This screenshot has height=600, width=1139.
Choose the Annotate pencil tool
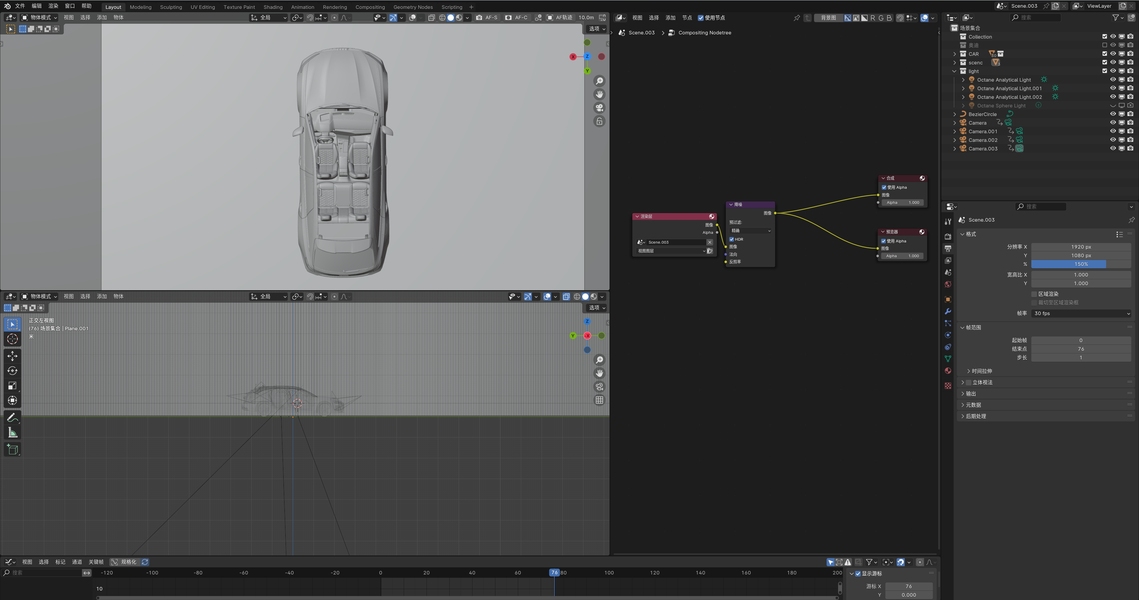coord(12,417)
